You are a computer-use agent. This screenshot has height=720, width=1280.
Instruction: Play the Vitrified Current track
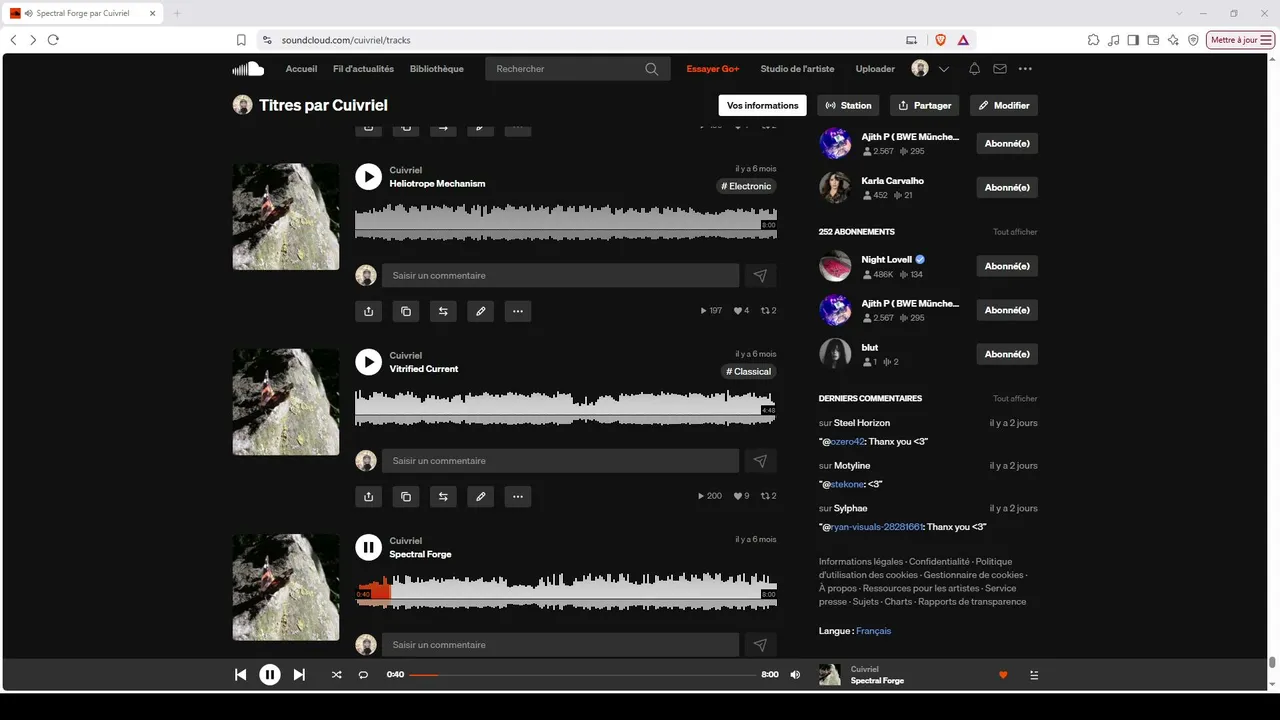click(x=368, y=362)
